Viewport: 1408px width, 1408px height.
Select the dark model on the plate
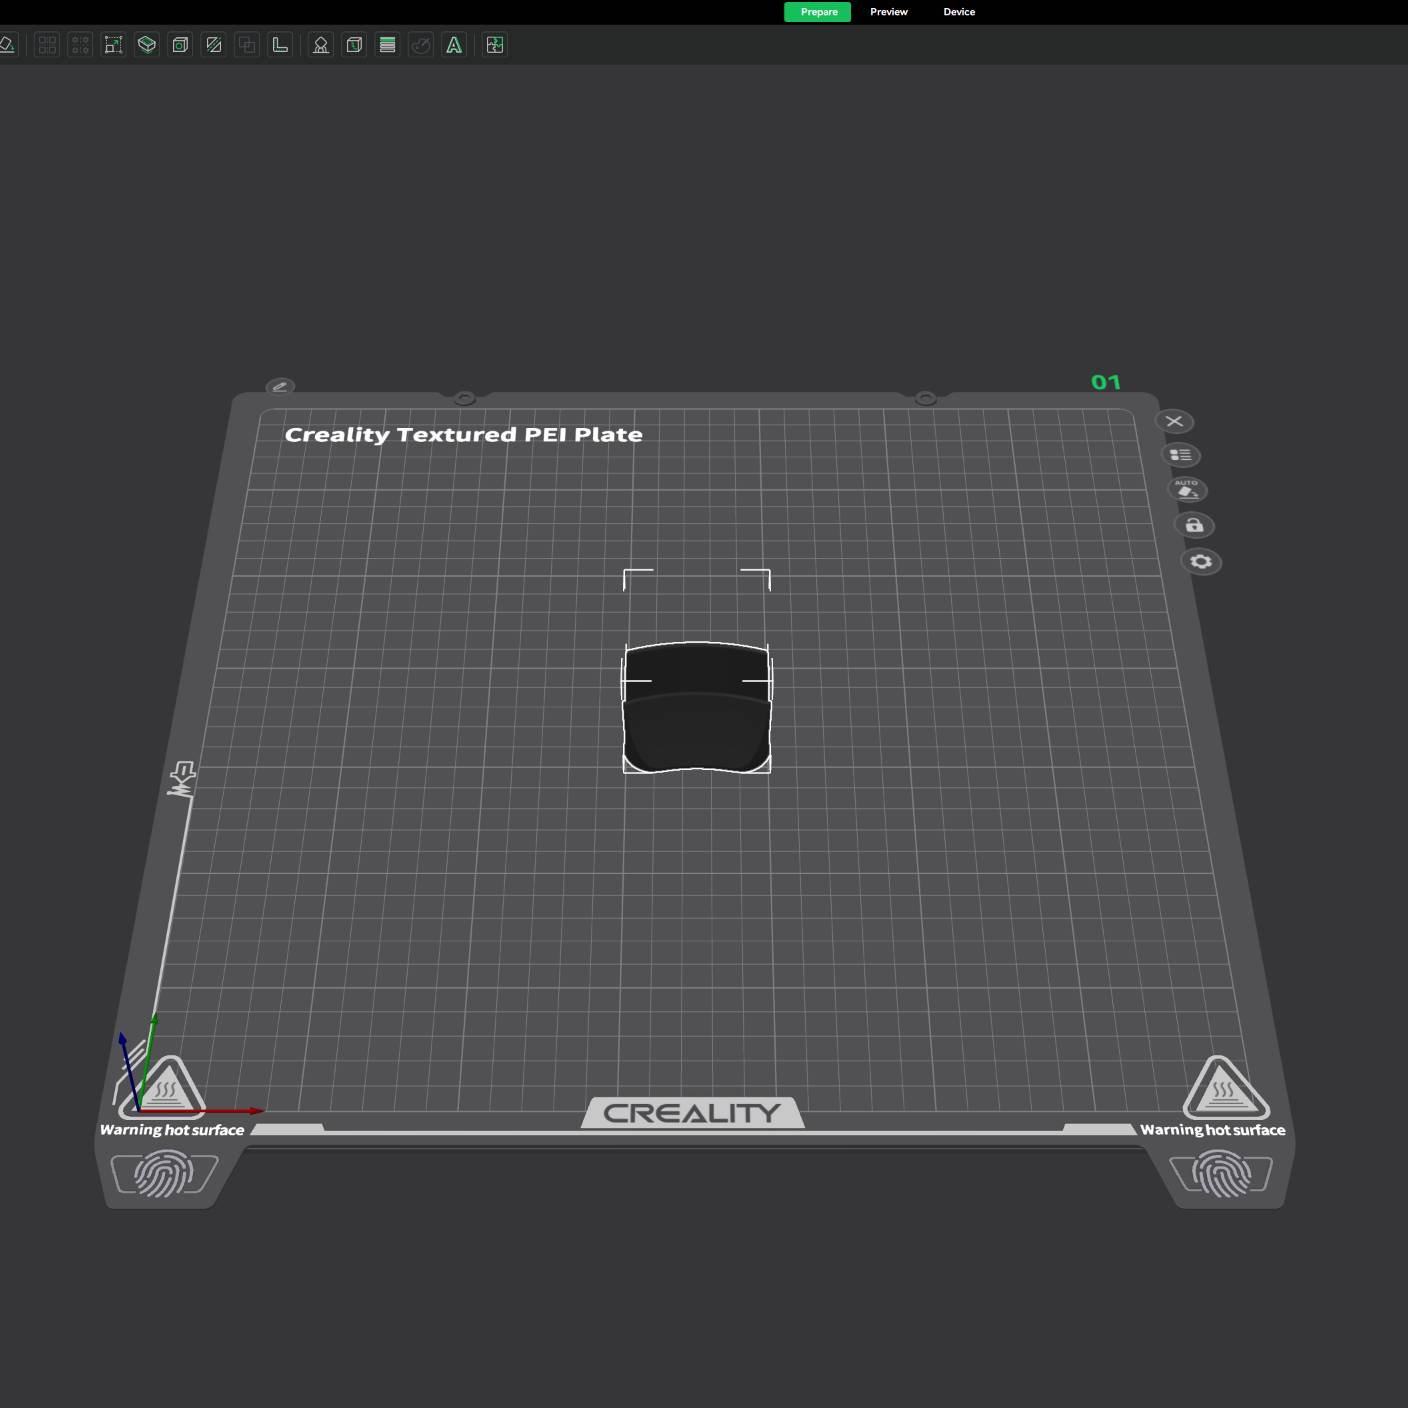click(x=697, y=710)
